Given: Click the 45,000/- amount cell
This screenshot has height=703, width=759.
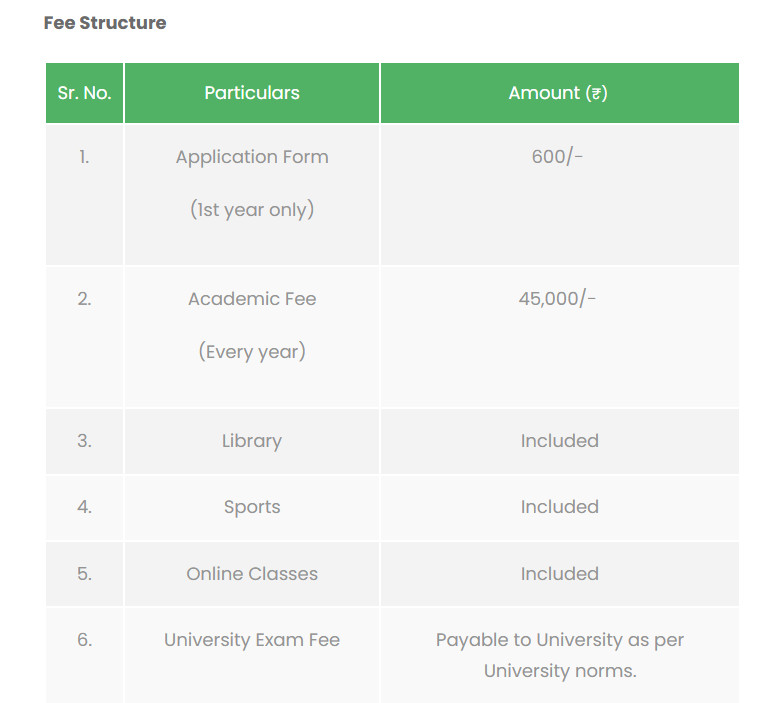Looking at the screenshot, I should pyautogui.click(x=558, y=299).
